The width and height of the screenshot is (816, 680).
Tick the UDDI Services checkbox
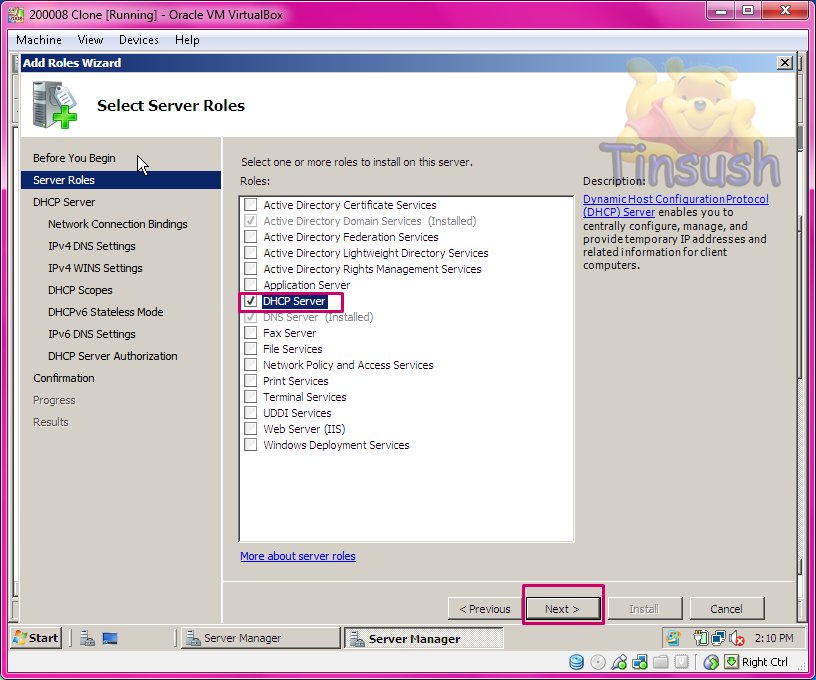click(251, 413)
